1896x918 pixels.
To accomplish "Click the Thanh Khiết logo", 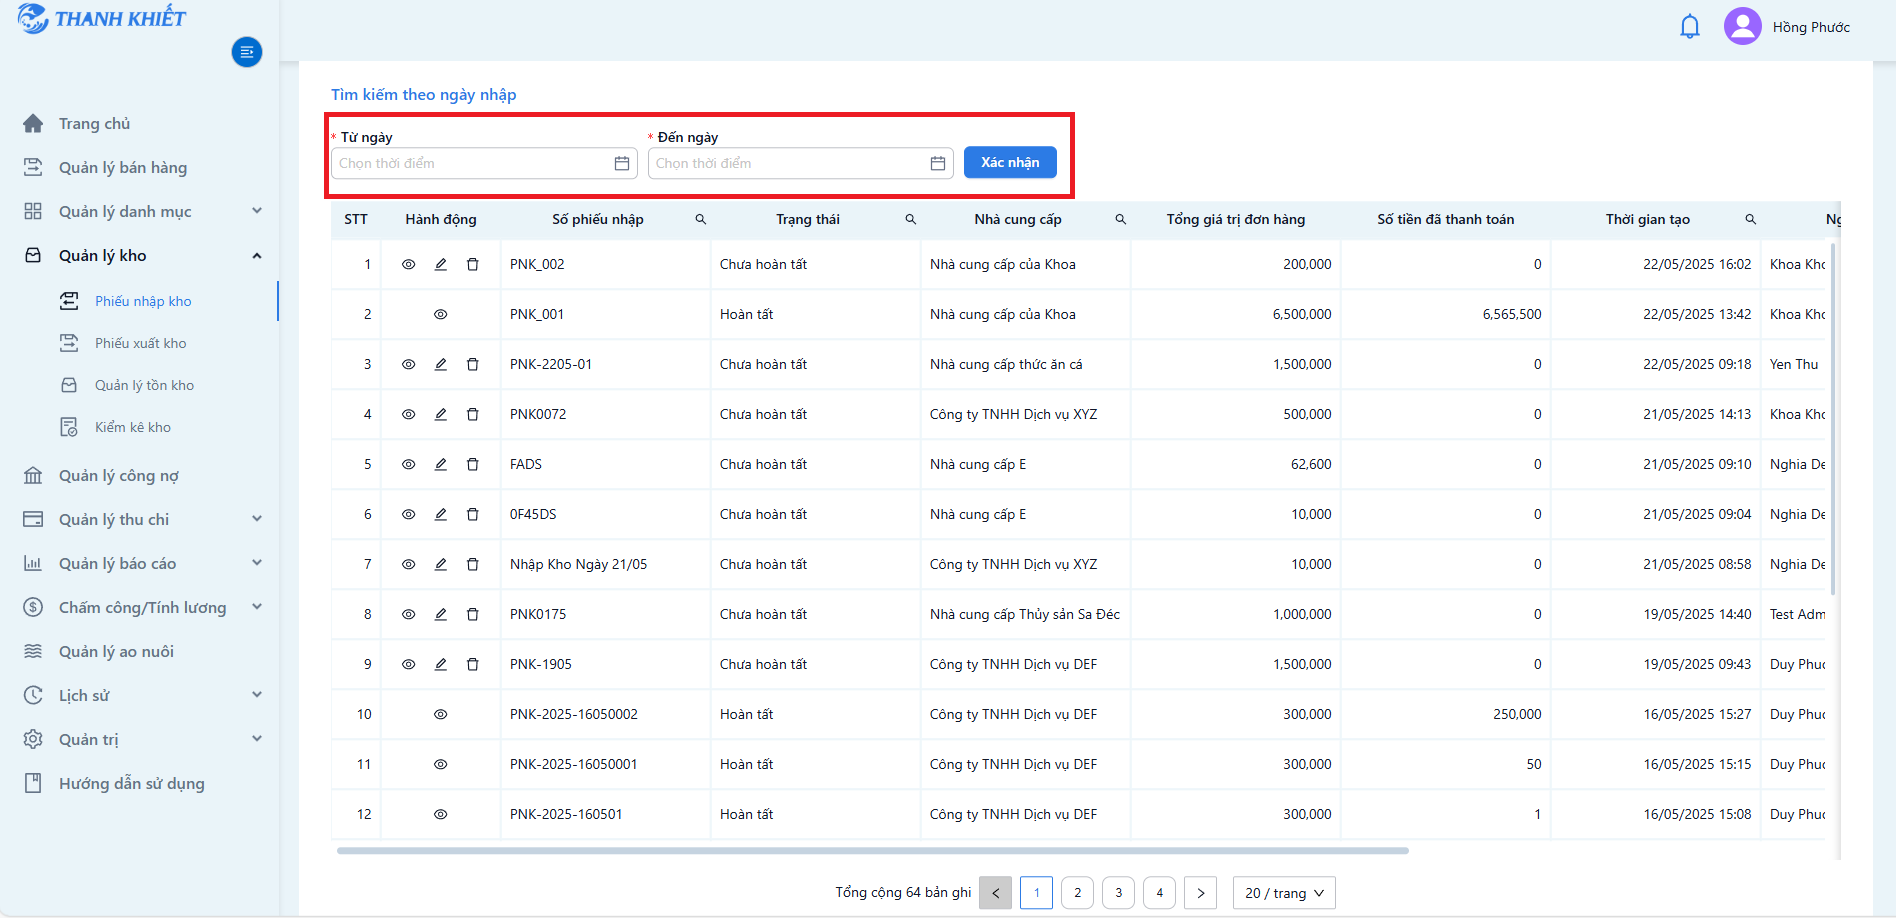I will pos(102,18).
